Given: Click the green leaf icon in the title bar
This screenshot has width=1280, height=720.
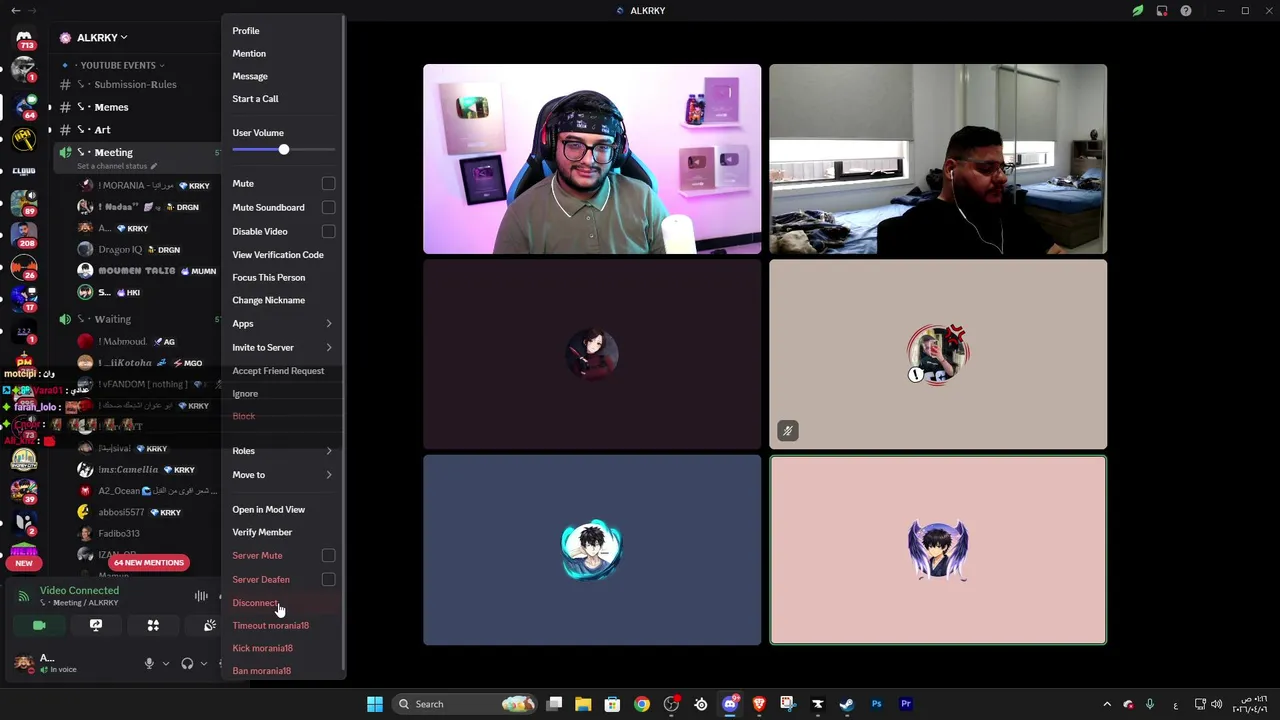Looking at the screenshot, I should coord(1138,11).
